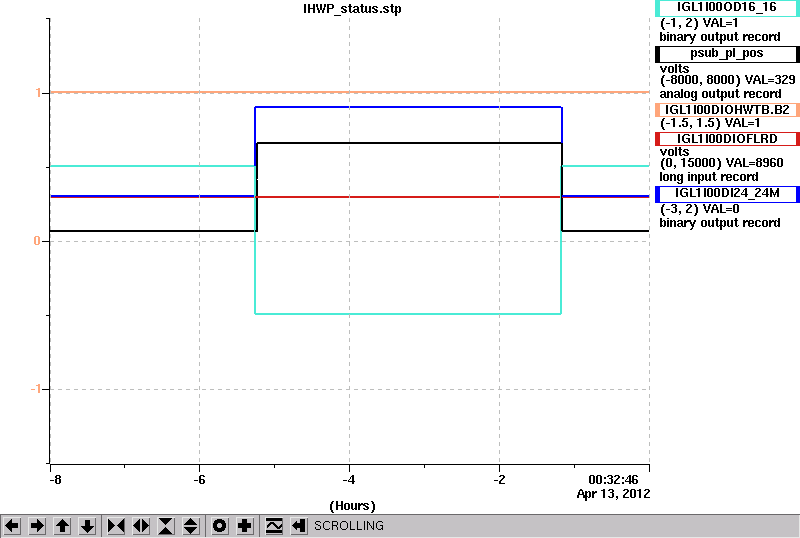The height and width of the screenshot is (538, 800).
Task: Pan the graph down with down arrow
Action: click(x=88, y=526)
